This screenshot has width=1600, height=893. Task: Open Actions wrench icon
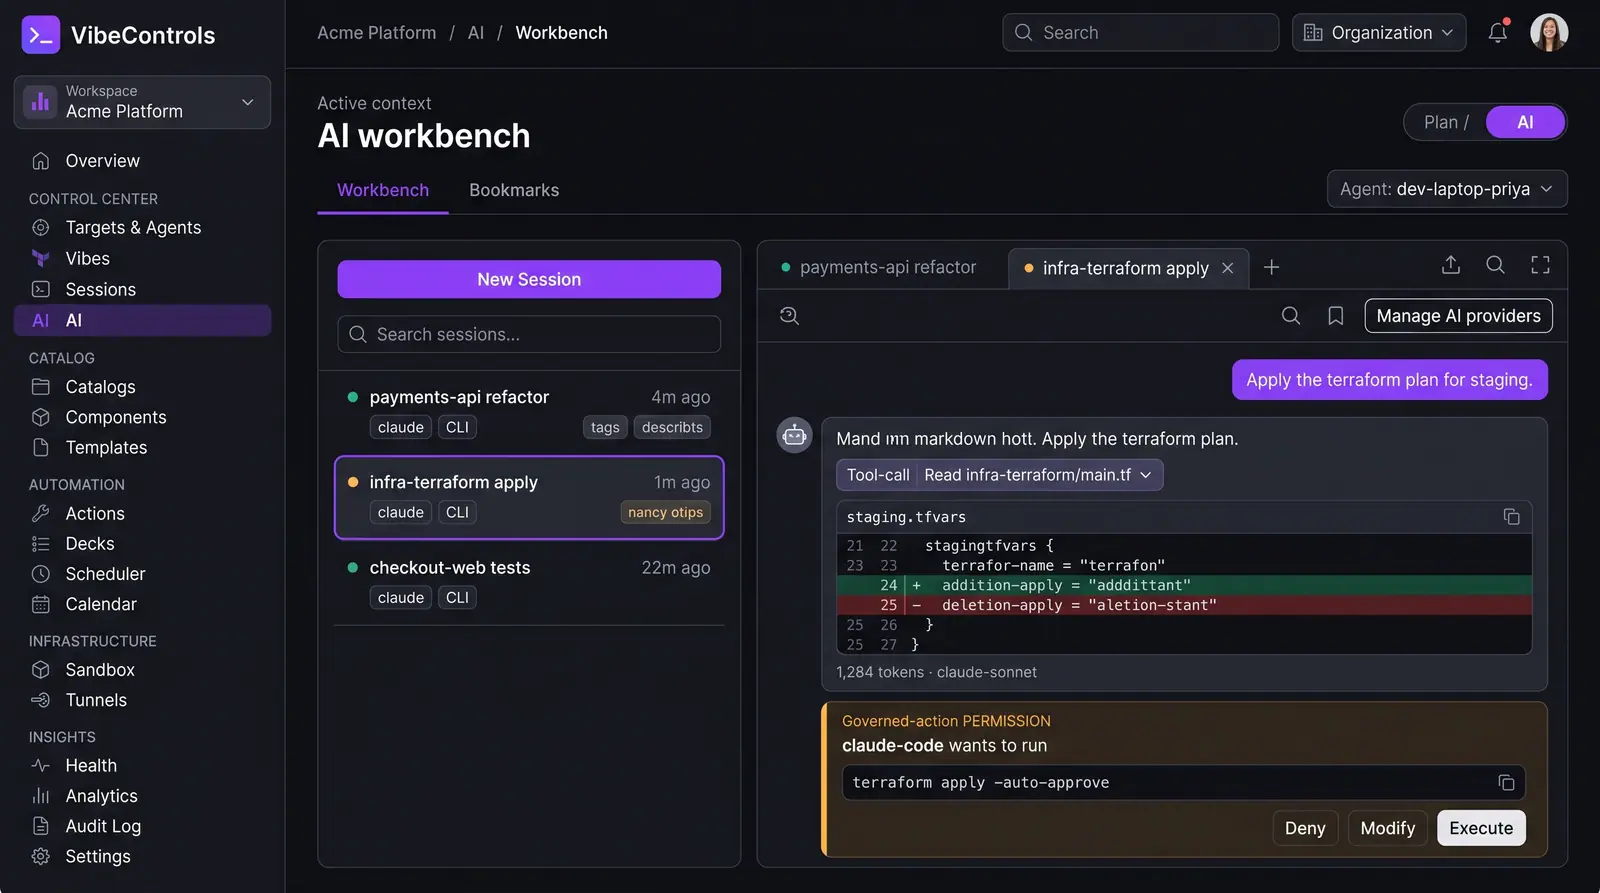(41, 513)
